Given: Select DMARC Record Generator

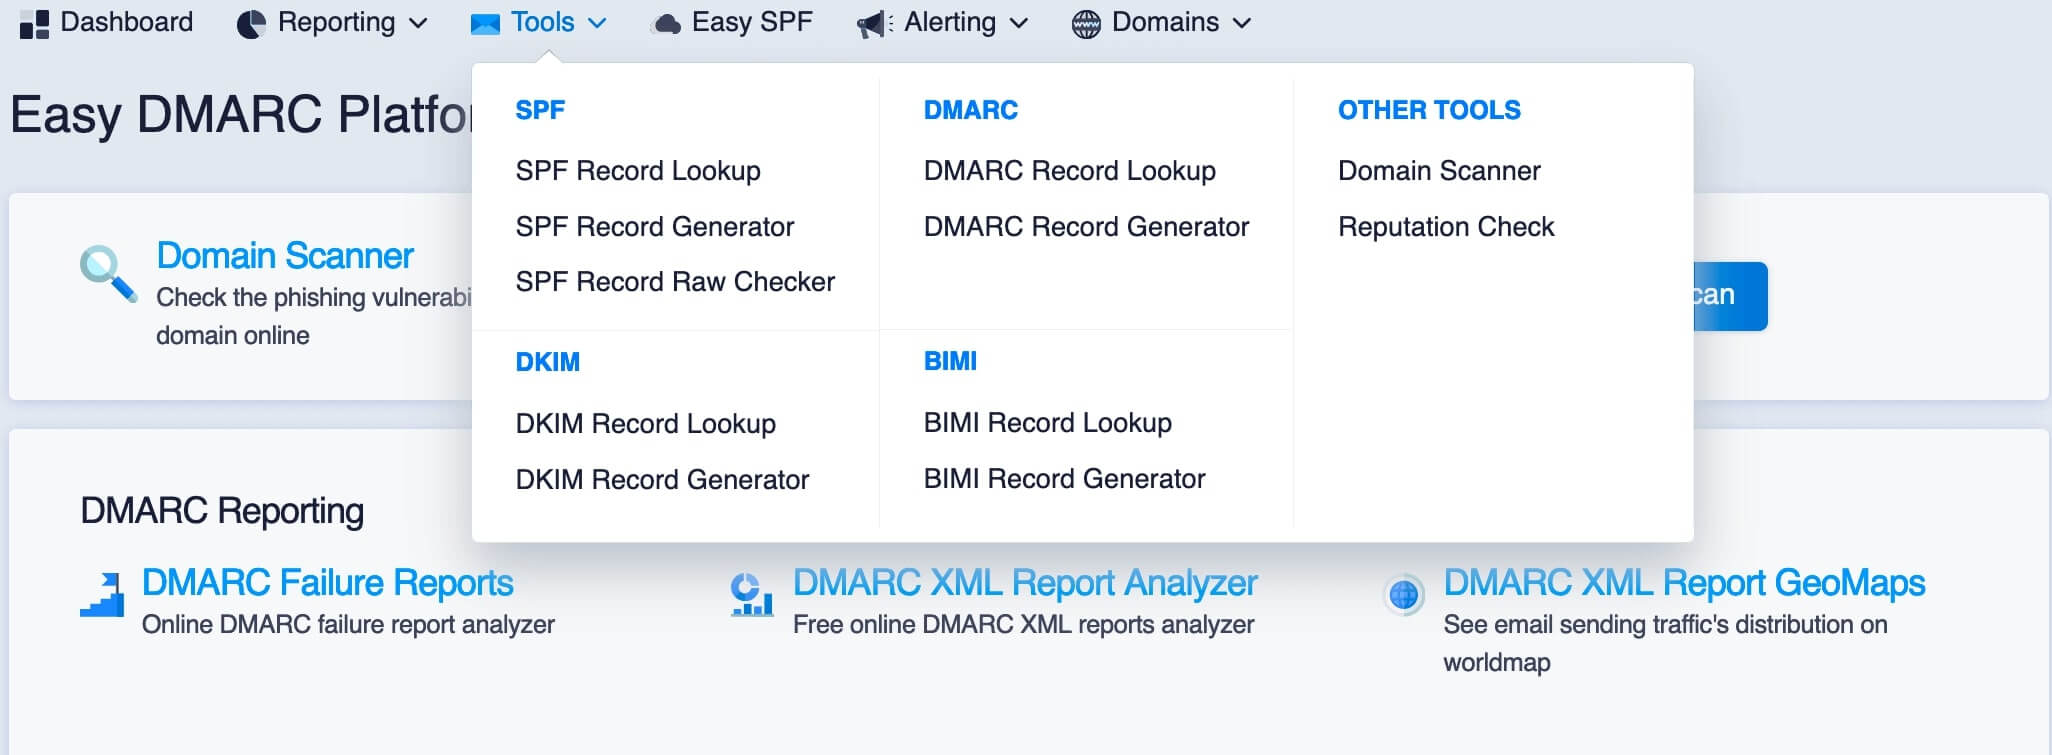Looking at the screenshot, I should click(x=1087, y=227).
